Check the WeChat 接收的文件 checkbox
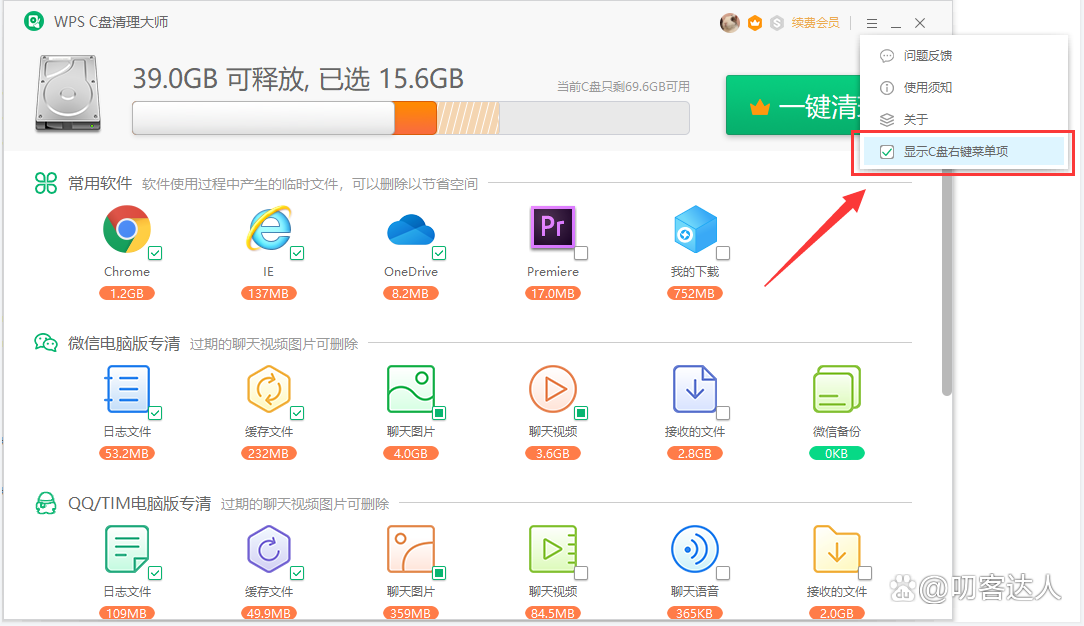This screenshot has height=626, width=1084. [723, 413]
